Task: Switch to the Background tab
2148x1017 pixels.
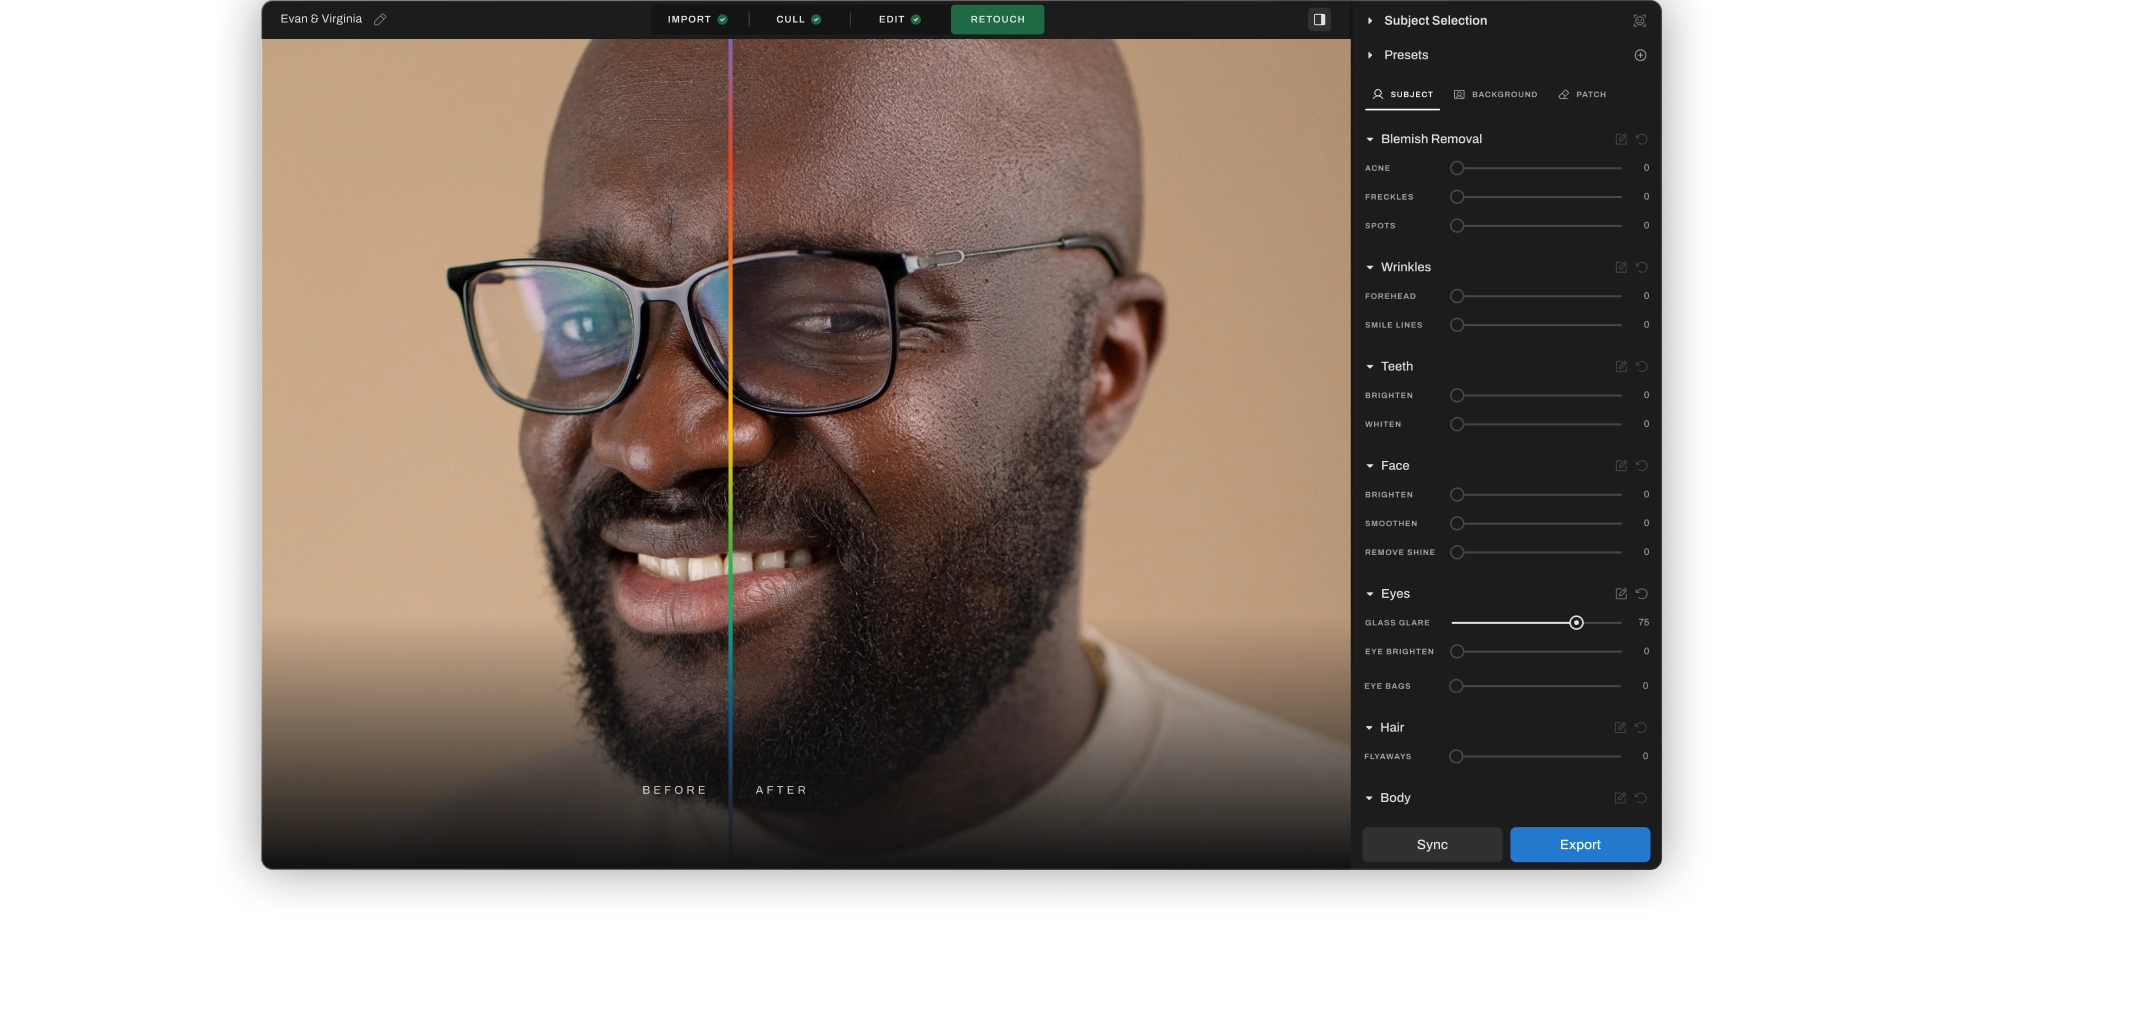Action: tap(1496, 94)
